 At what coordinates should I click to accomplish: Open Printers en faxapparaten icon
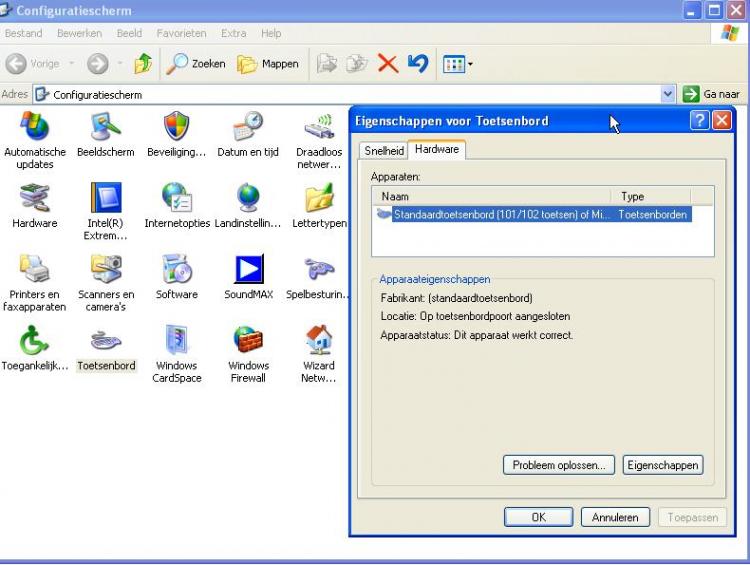34,269
